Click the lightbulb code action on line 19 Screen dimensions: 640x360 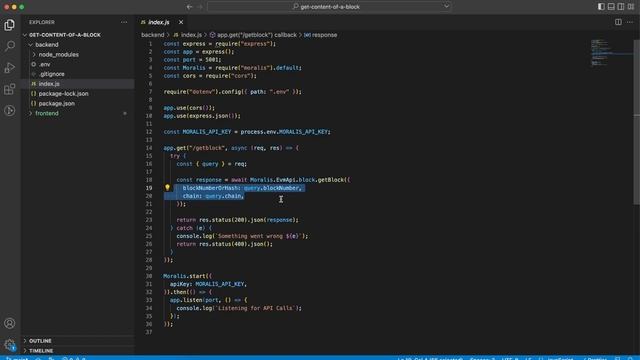click(167, 188)
